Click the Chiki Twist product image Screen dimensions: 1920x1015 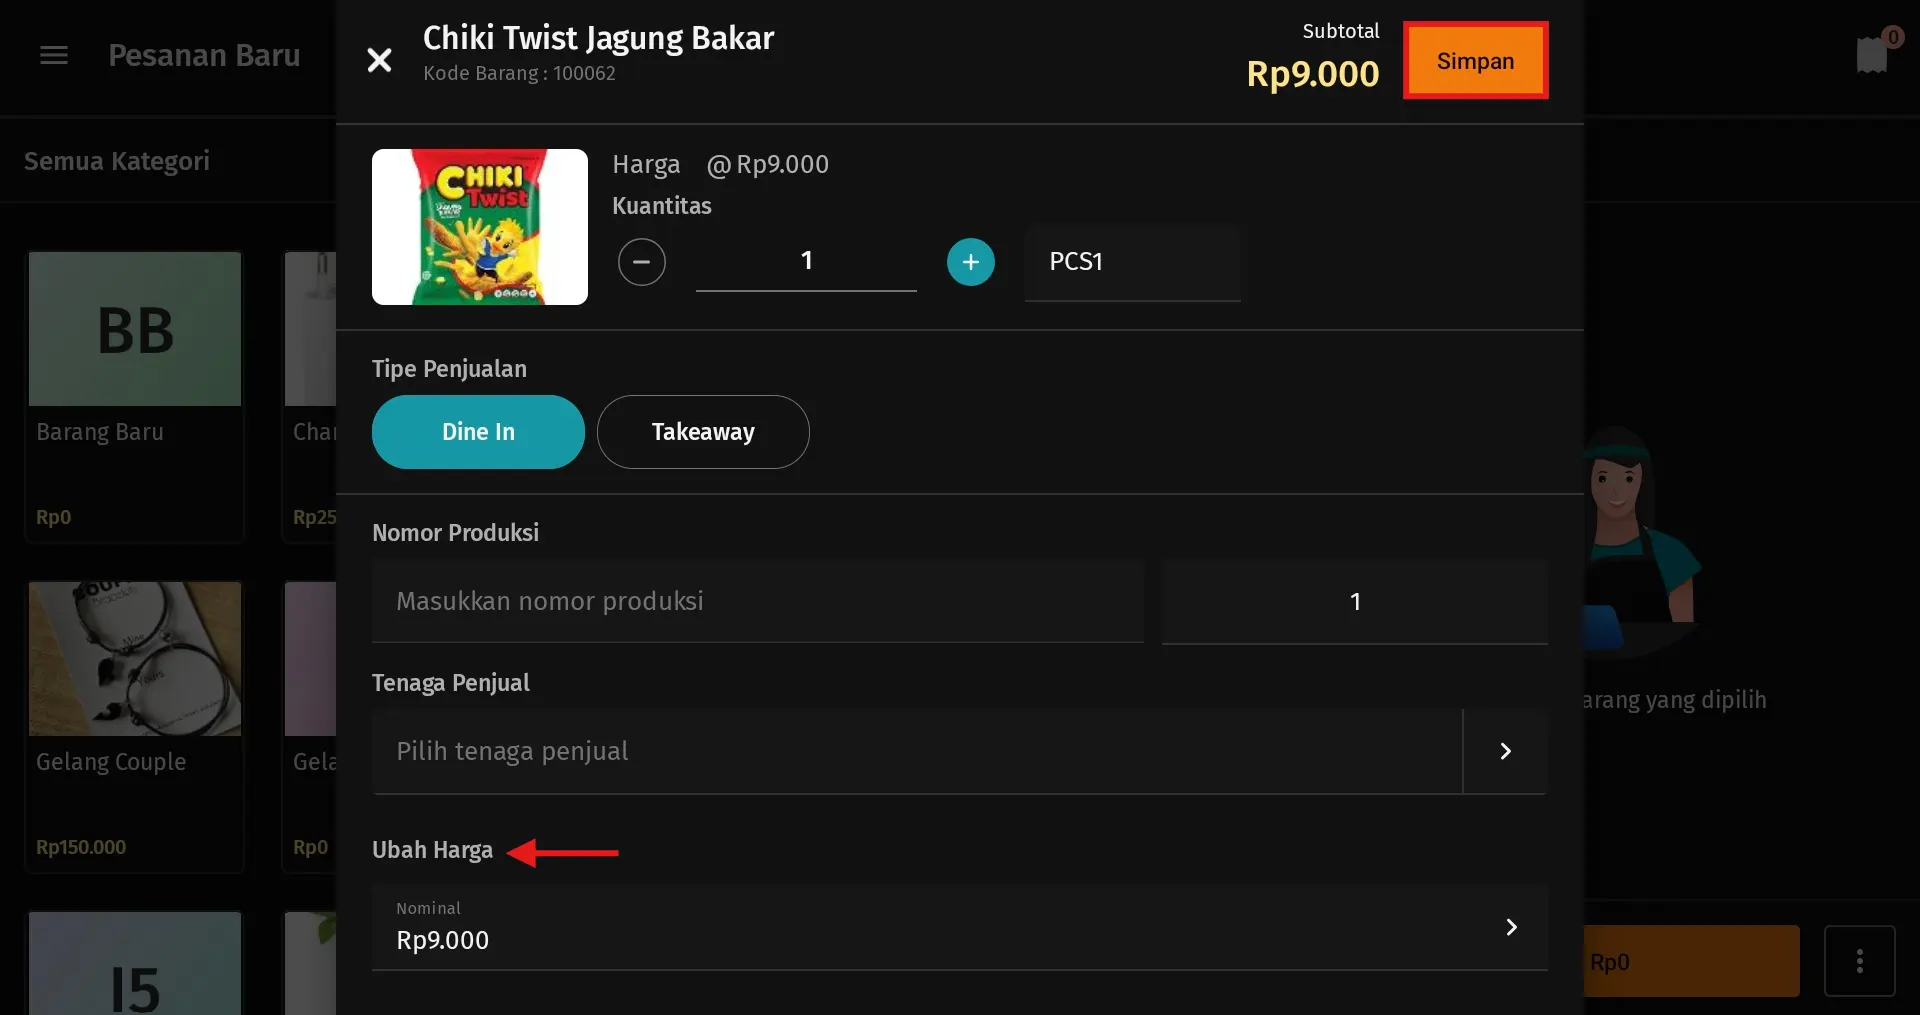(x=479, y=226)
